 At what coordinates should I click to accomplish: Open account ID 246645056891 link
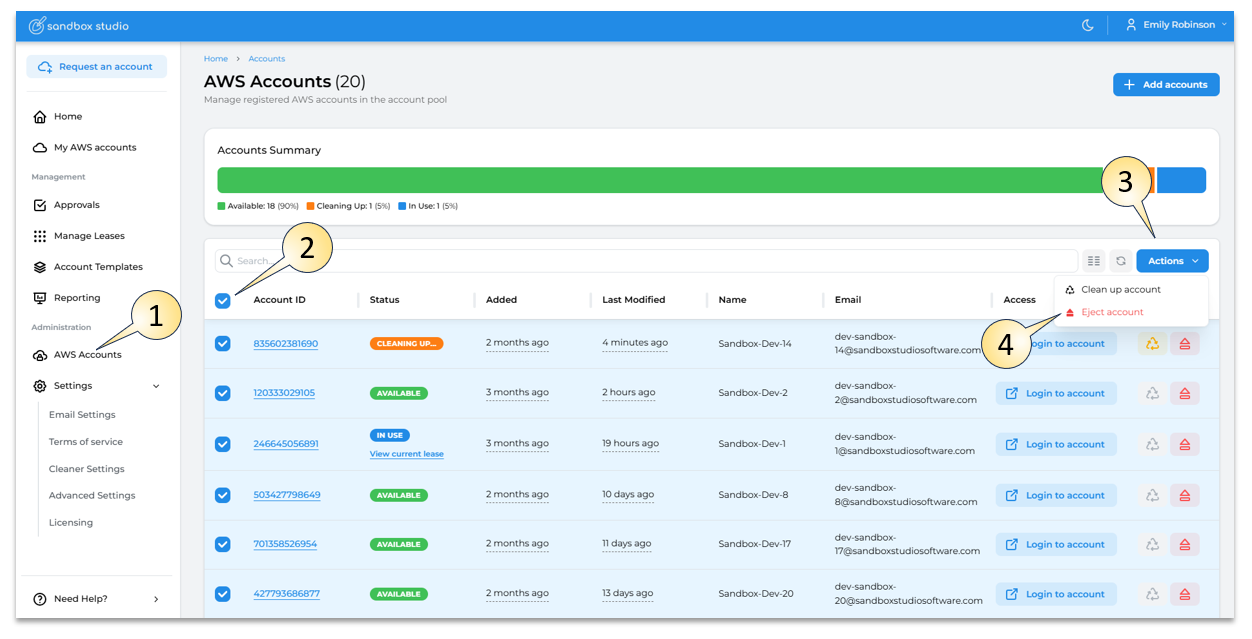286,444
